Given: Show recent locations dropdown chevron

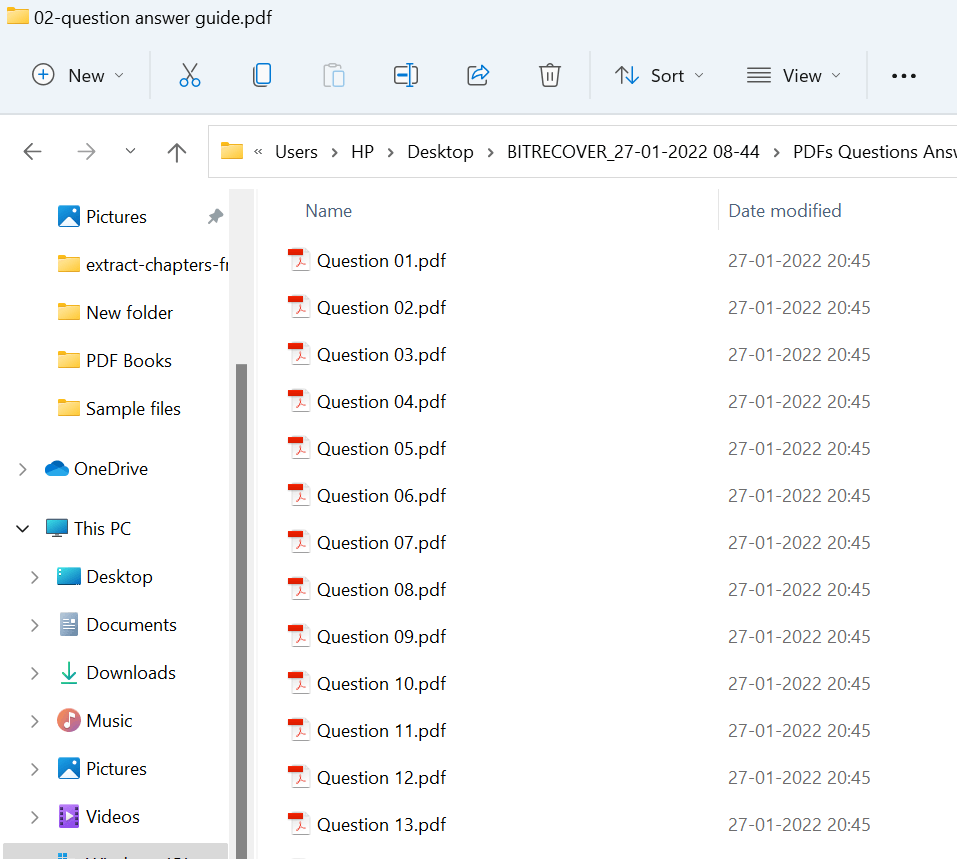Looking at the screenshot, I should [130, 152].
